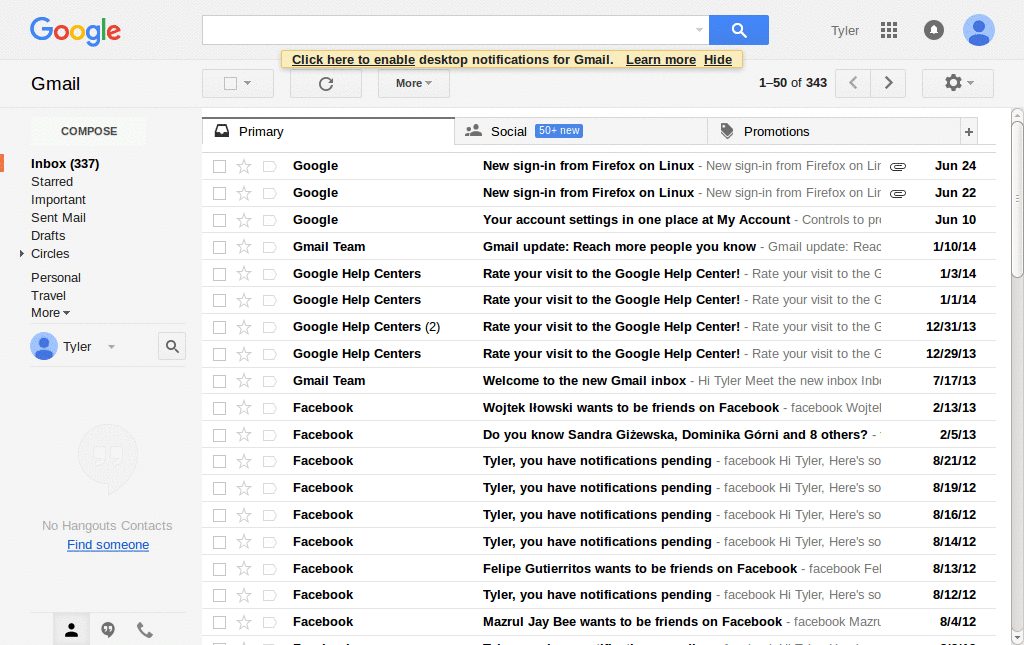Star the Mazrul Jay Bee Facebook email
Viewport: 1024px width, 645px height.
(244, 622)
